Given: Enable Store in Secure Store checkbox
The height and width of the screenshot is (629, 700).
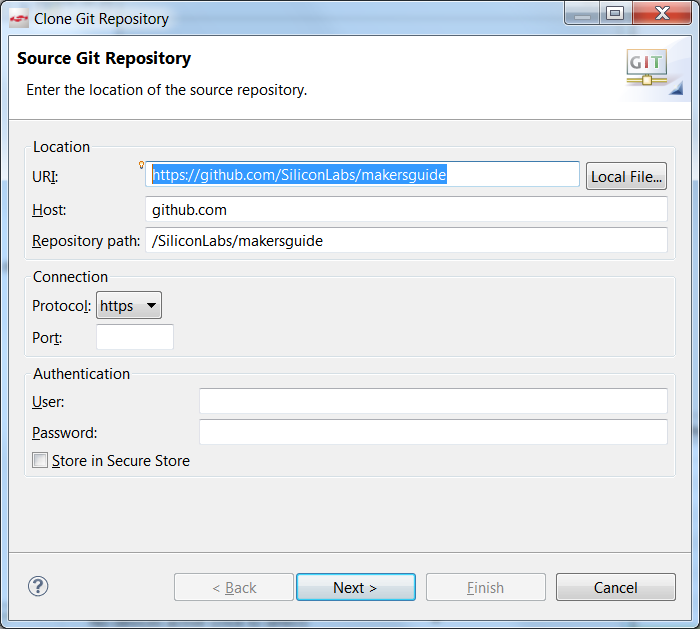Looking at the screenshot, I should click(x=40, y=460).
